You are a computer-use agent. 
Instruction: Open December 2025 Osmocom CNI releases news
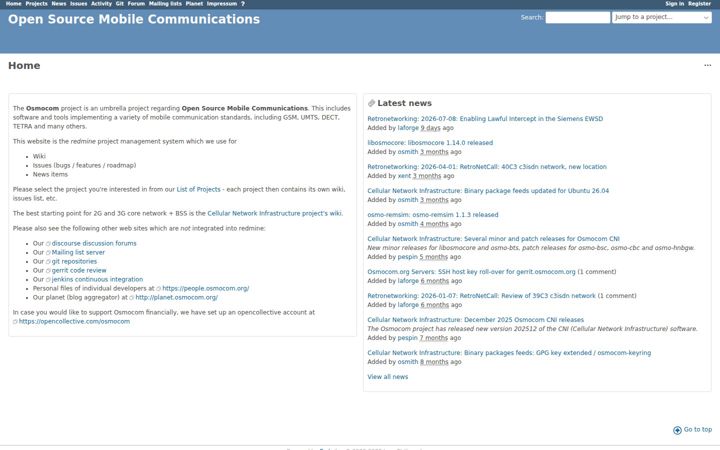[x=476, y=320]
